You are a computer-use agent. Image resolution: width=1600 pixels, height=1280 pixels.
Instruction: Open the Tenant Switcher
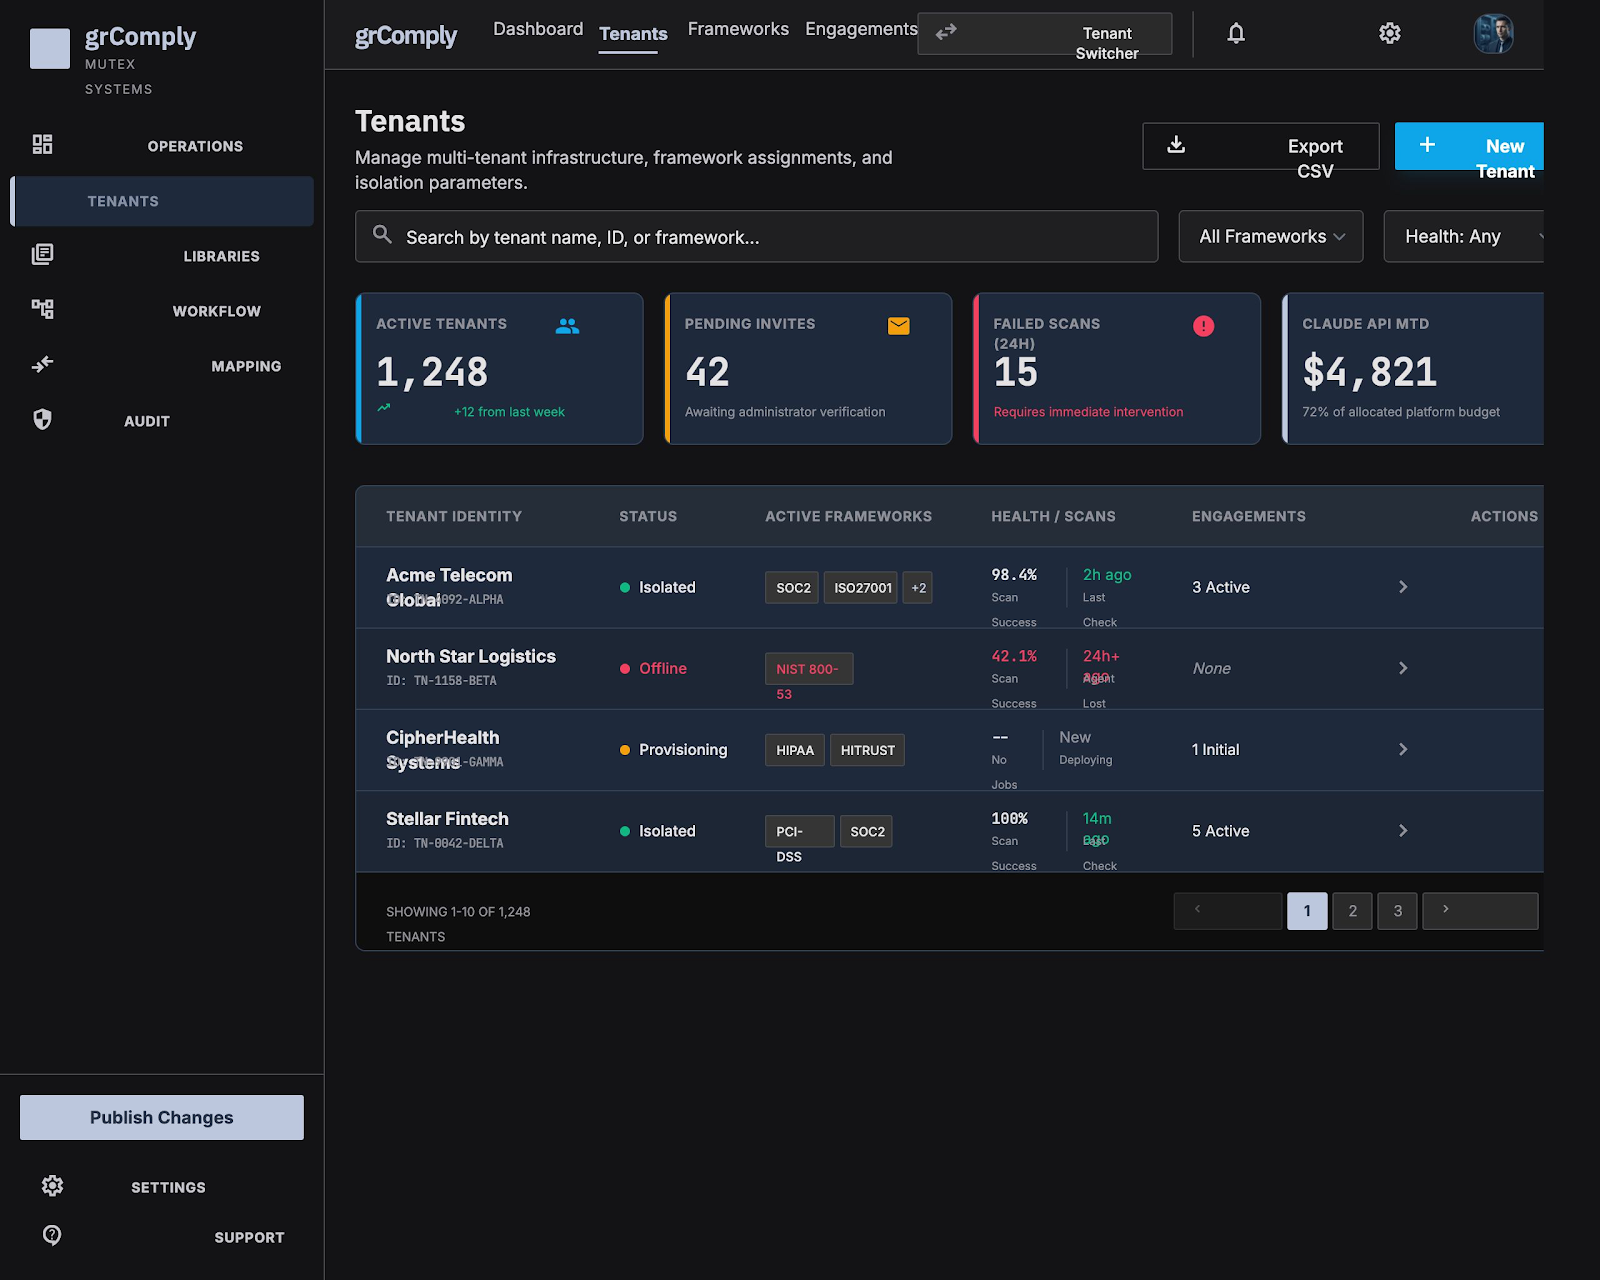1045,33
